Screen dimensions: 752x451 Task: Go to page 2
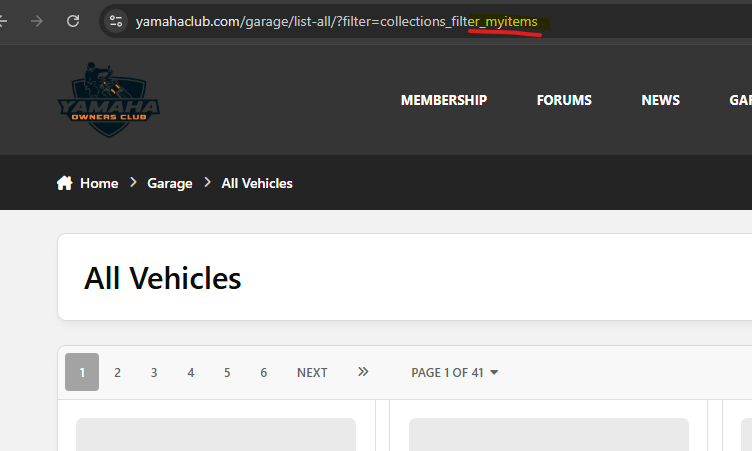point(118,373)
